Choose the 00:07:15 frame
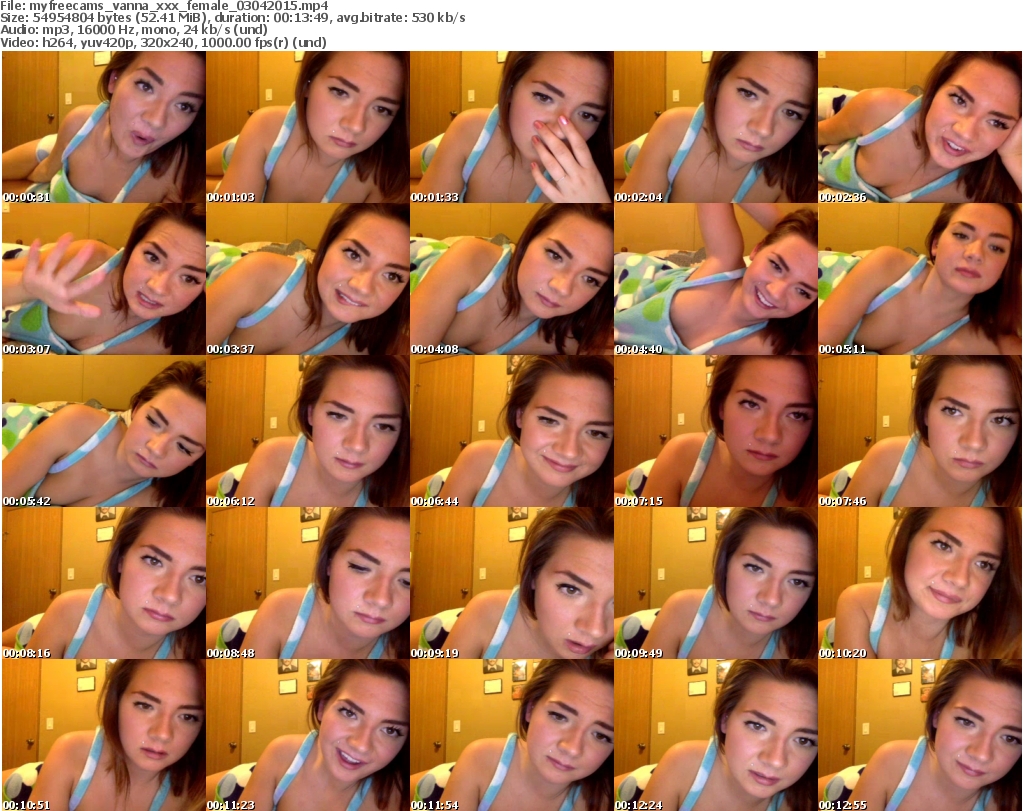Image resolution: width=1024 pixels, height=811 pixels. coord(716,432)
